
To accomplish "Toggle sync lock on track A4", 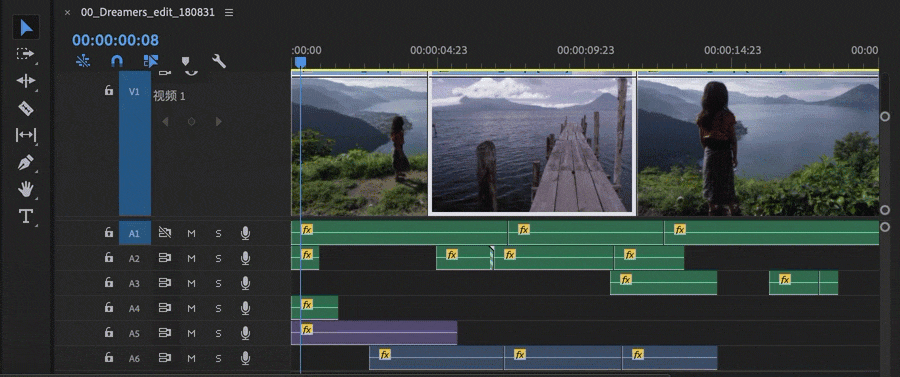I will [x=165, y=308].
